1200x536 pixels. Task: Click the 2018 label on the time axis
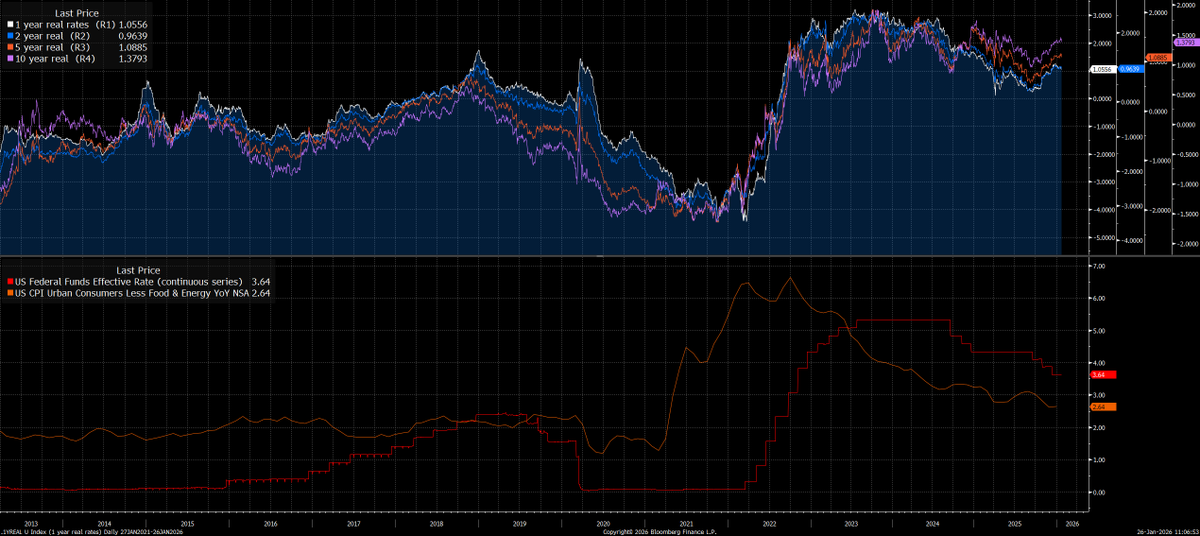tap(437, 523)
